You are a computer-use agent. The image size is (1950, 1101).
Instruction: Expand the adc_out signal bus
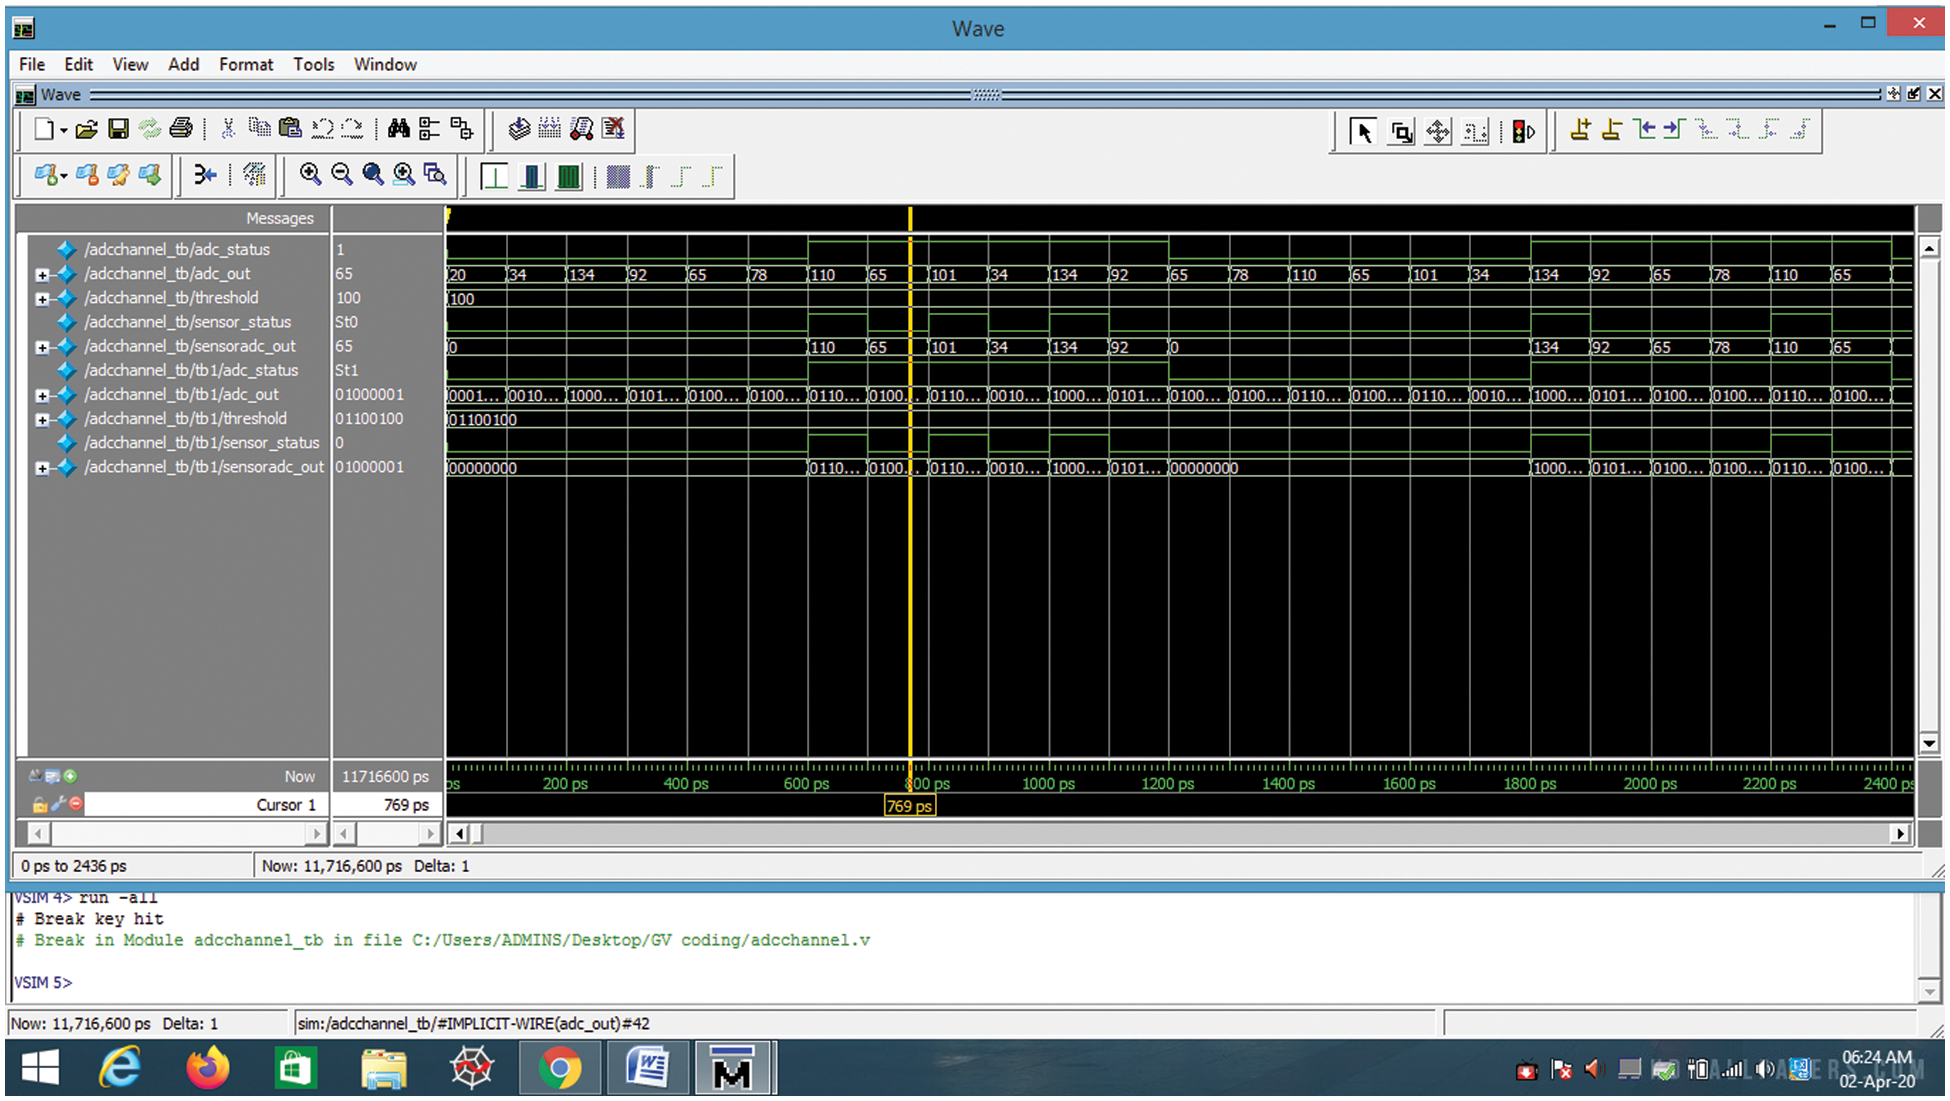(42, 274)
